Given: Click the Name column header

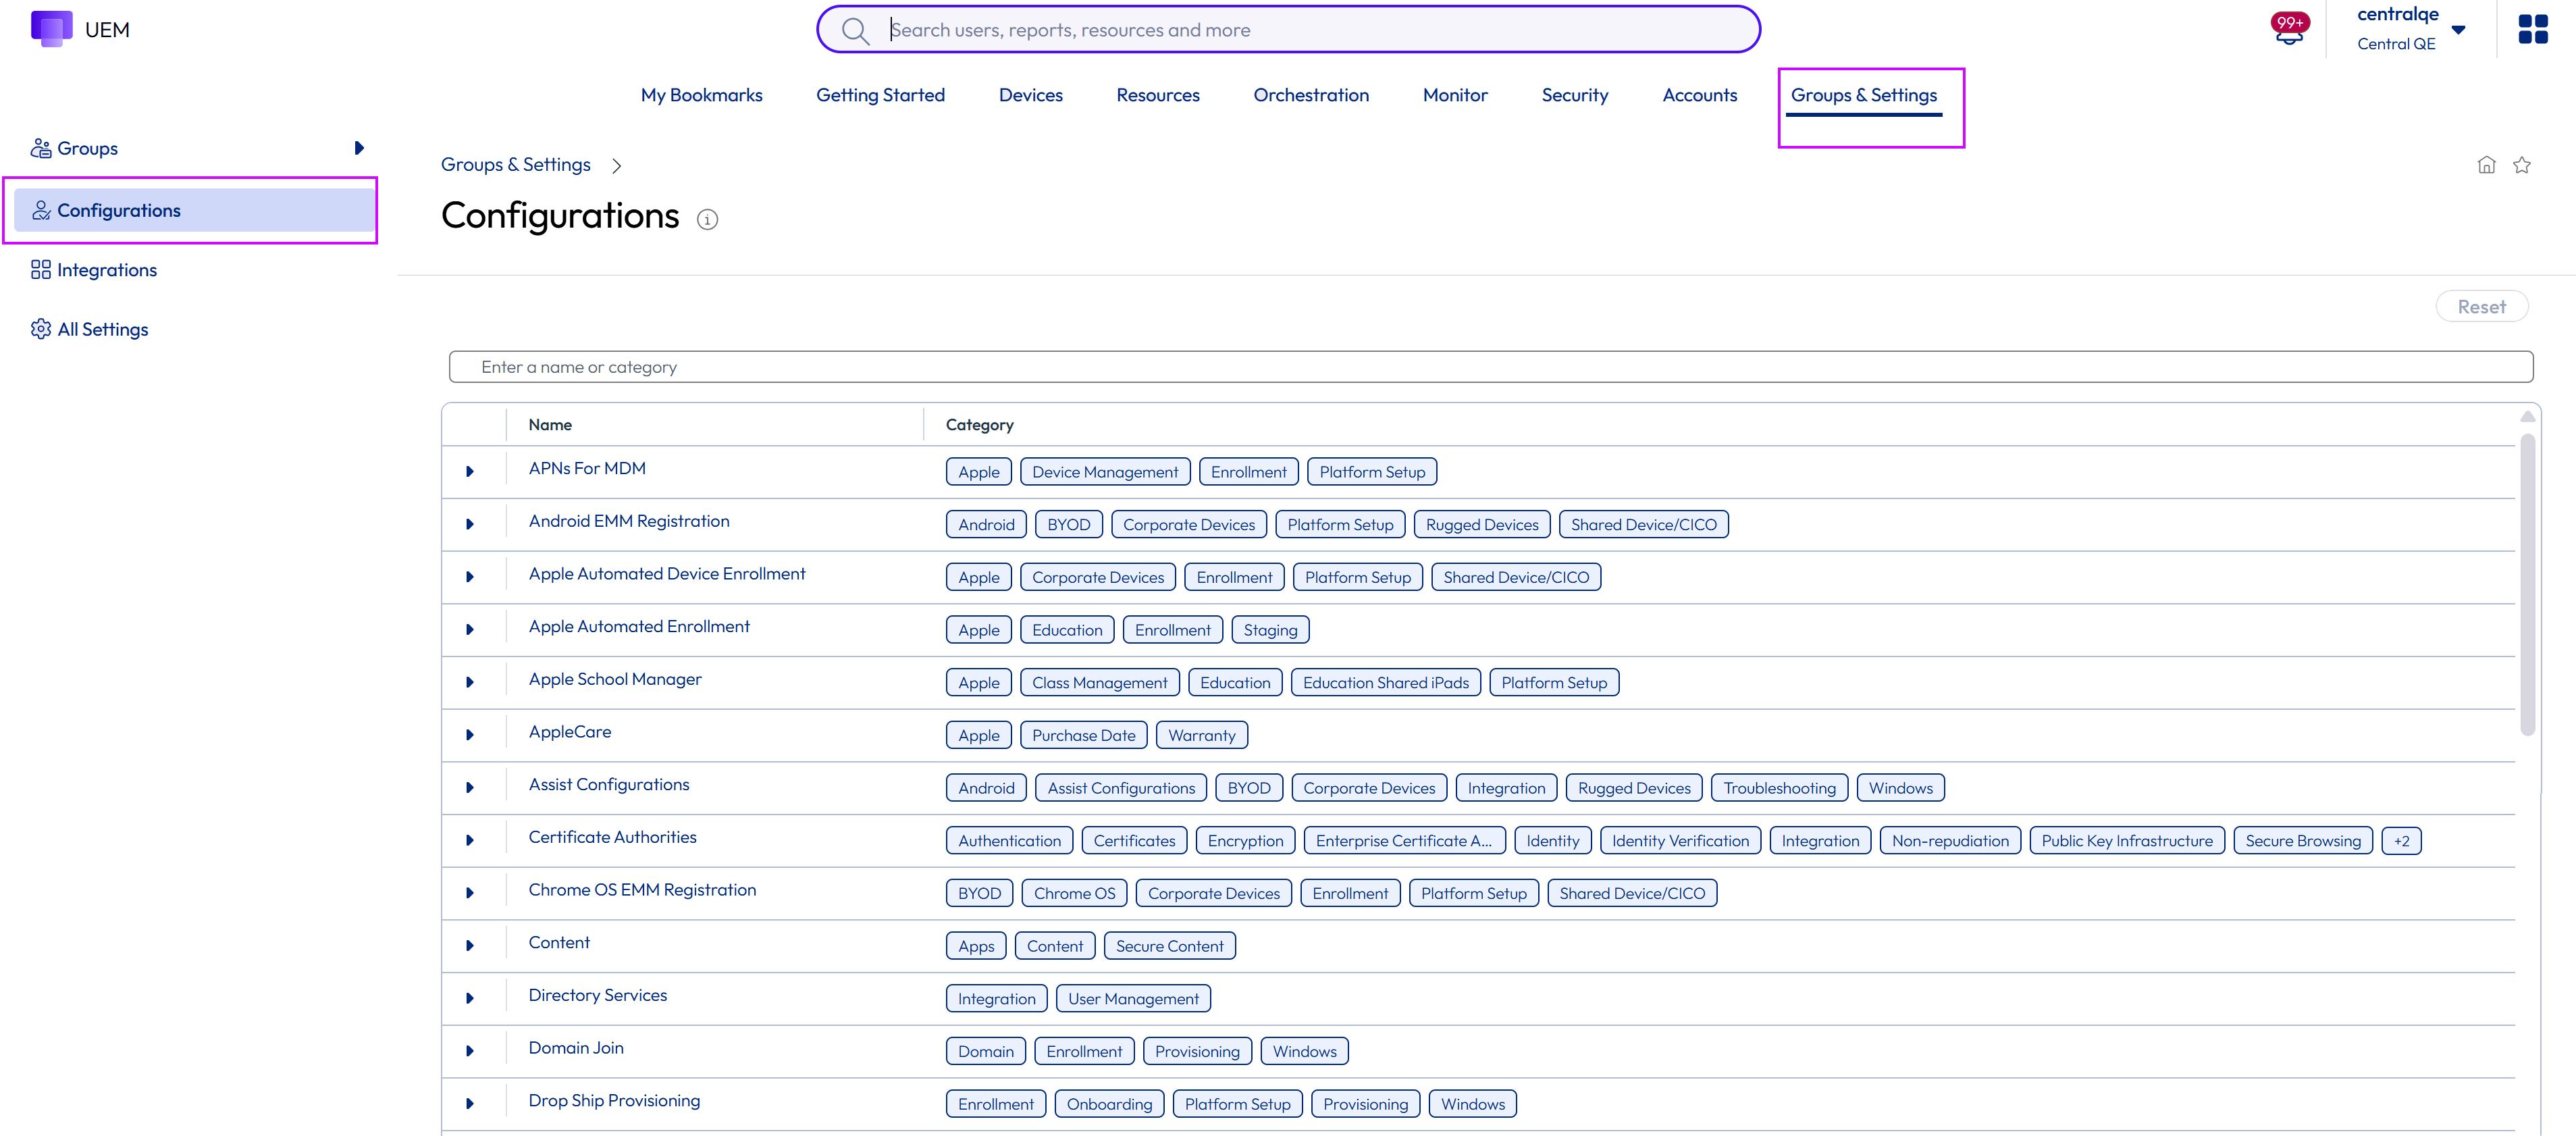Looking at the screenshot, I should [x=550, y=425].
